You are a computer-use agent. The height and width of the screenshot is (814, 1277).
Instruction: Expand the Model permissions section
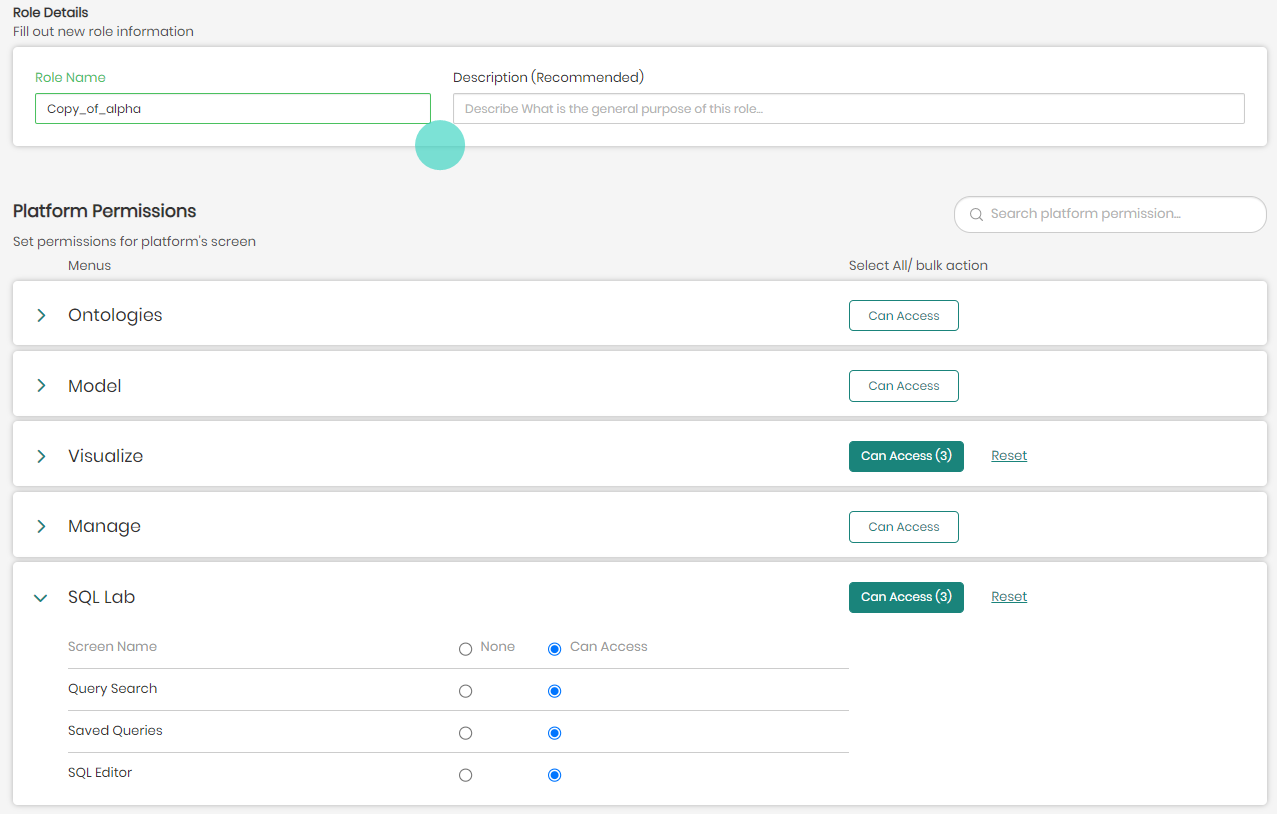[40, 385]
